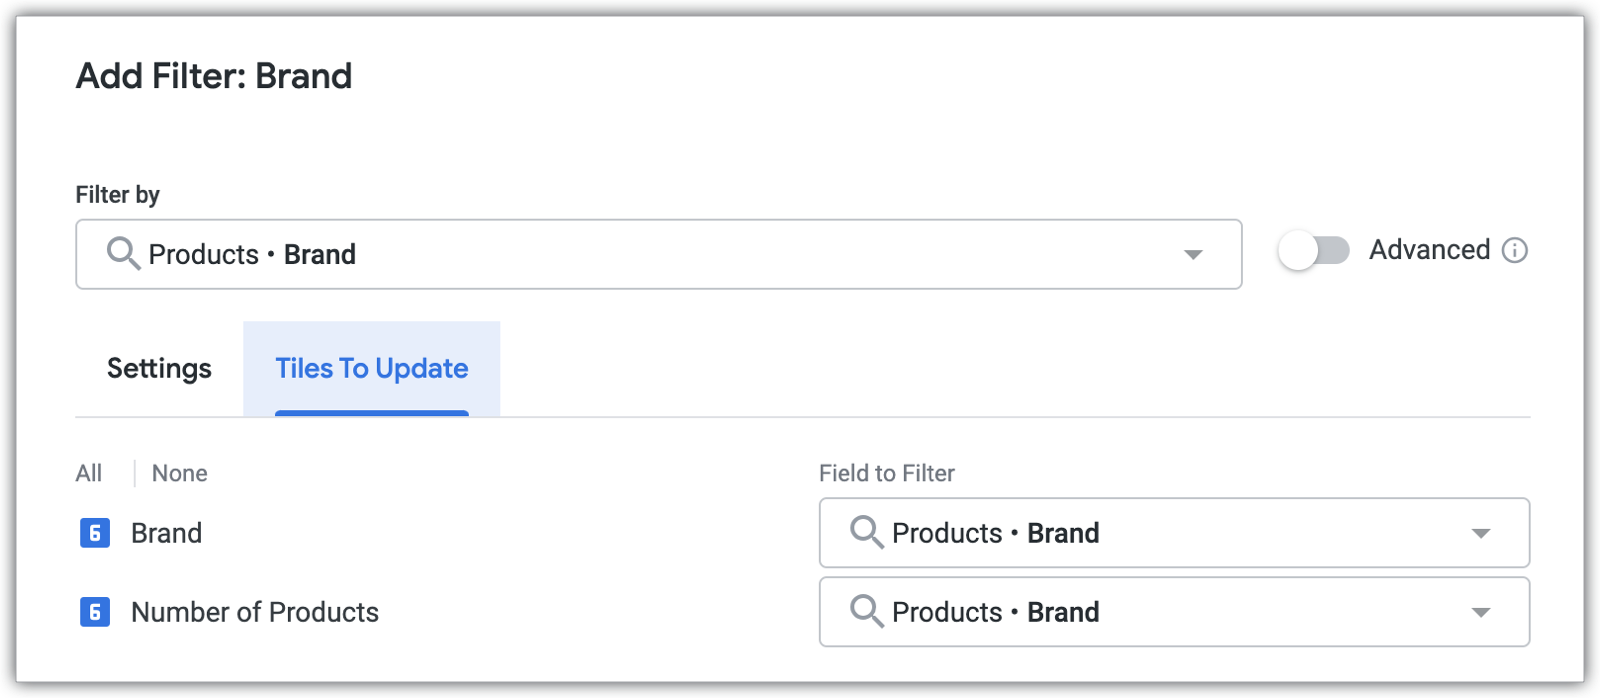Viewport: 1600px width, 698px height.
Task: Switch to the Settings tab
Action: point(159,369)
